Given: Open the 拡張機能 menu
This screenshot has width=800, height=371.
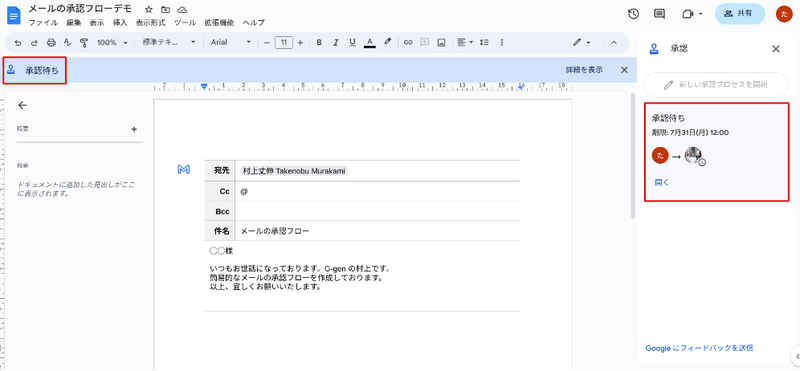Looking at the screenshot, I should tap(219, 22).
